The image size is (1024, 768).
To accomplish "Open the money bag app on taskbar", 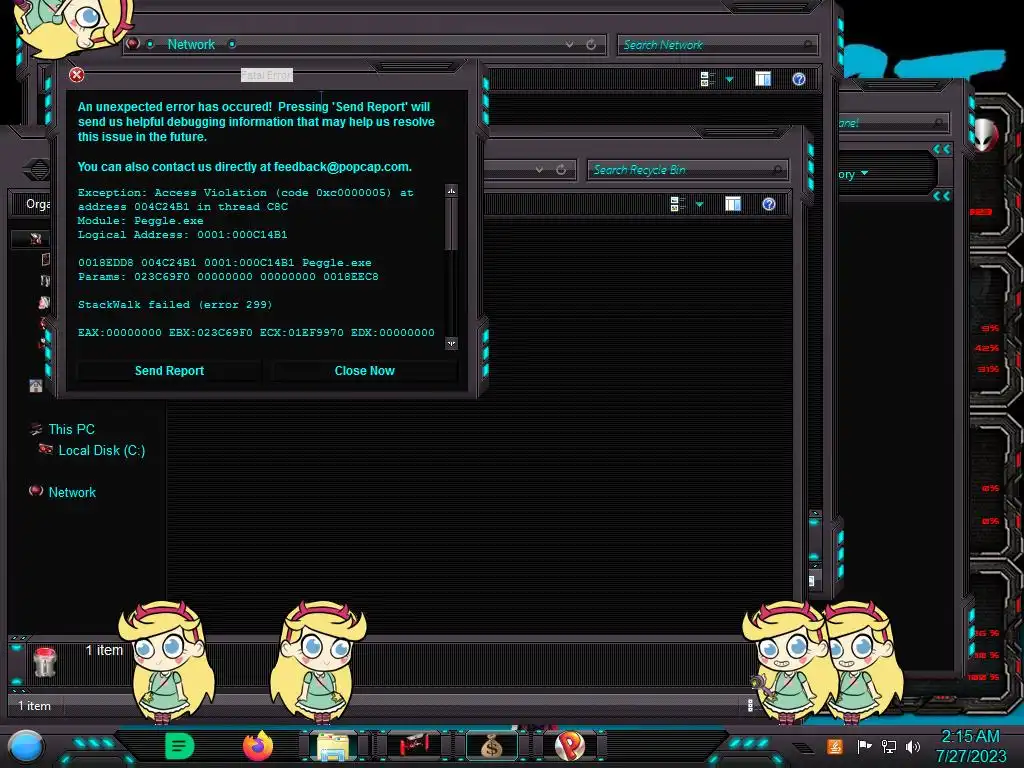I will click(491, 746).
